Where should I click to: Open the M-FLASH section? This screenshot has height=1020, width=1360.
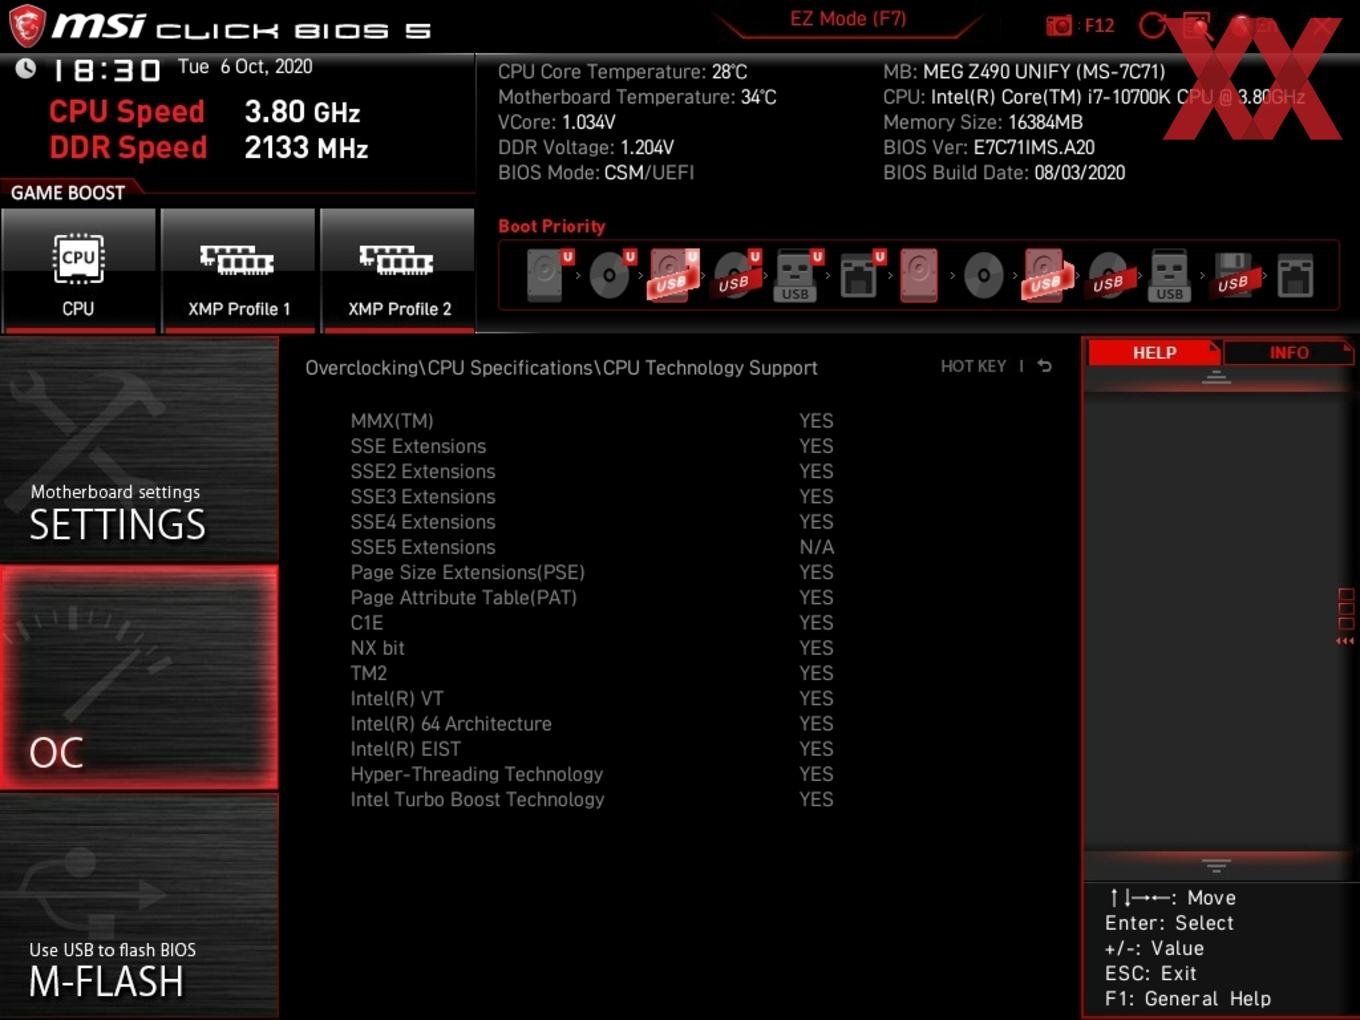[x=139, y=906]
